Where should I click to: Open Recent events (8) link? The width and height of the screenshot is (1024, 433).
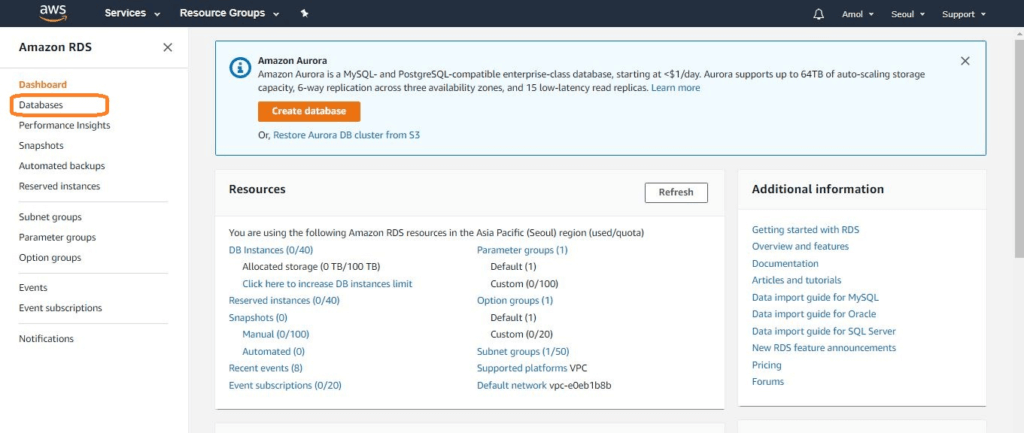click(265, 368)
